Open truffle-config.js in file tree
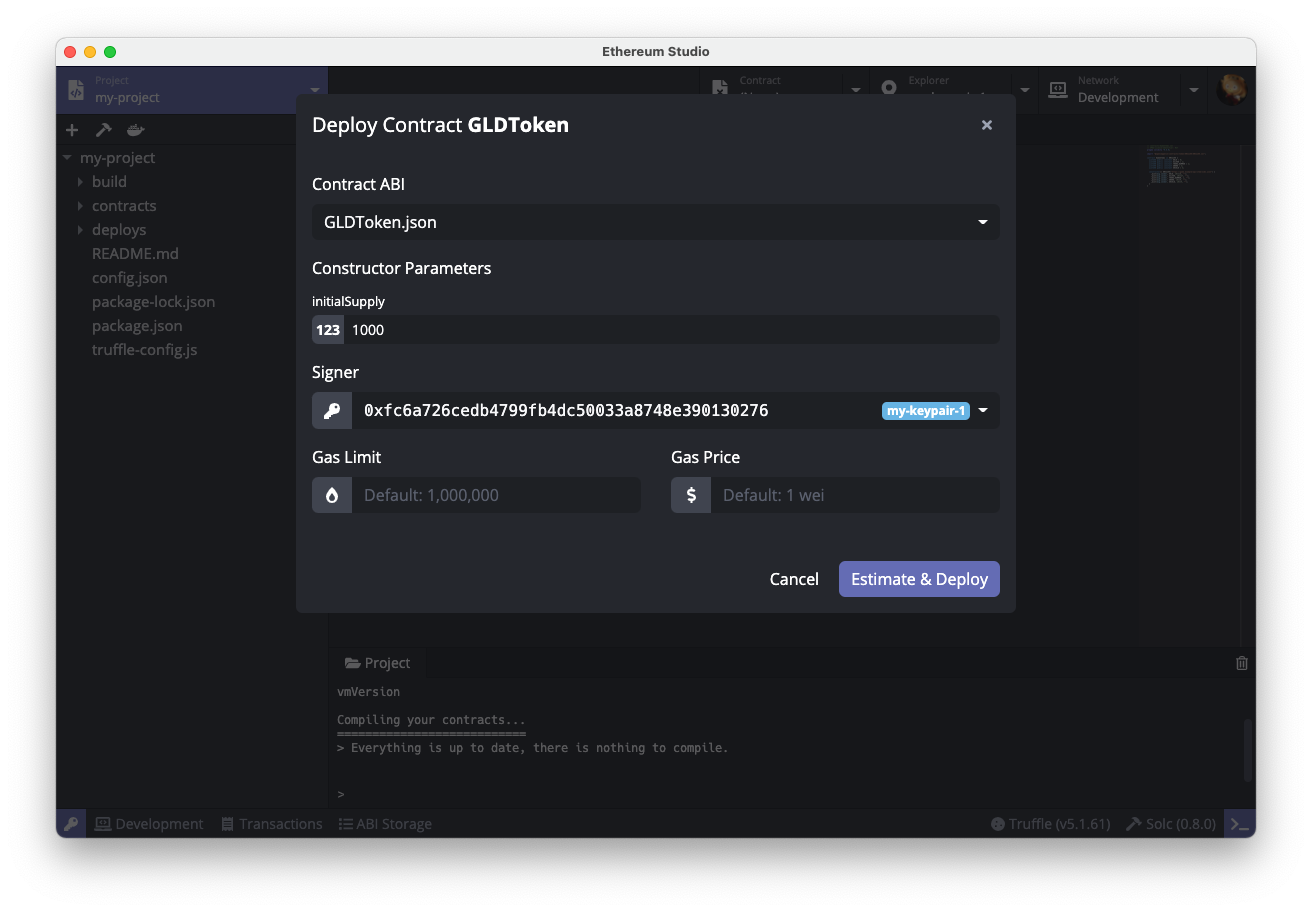 (145, 350)
